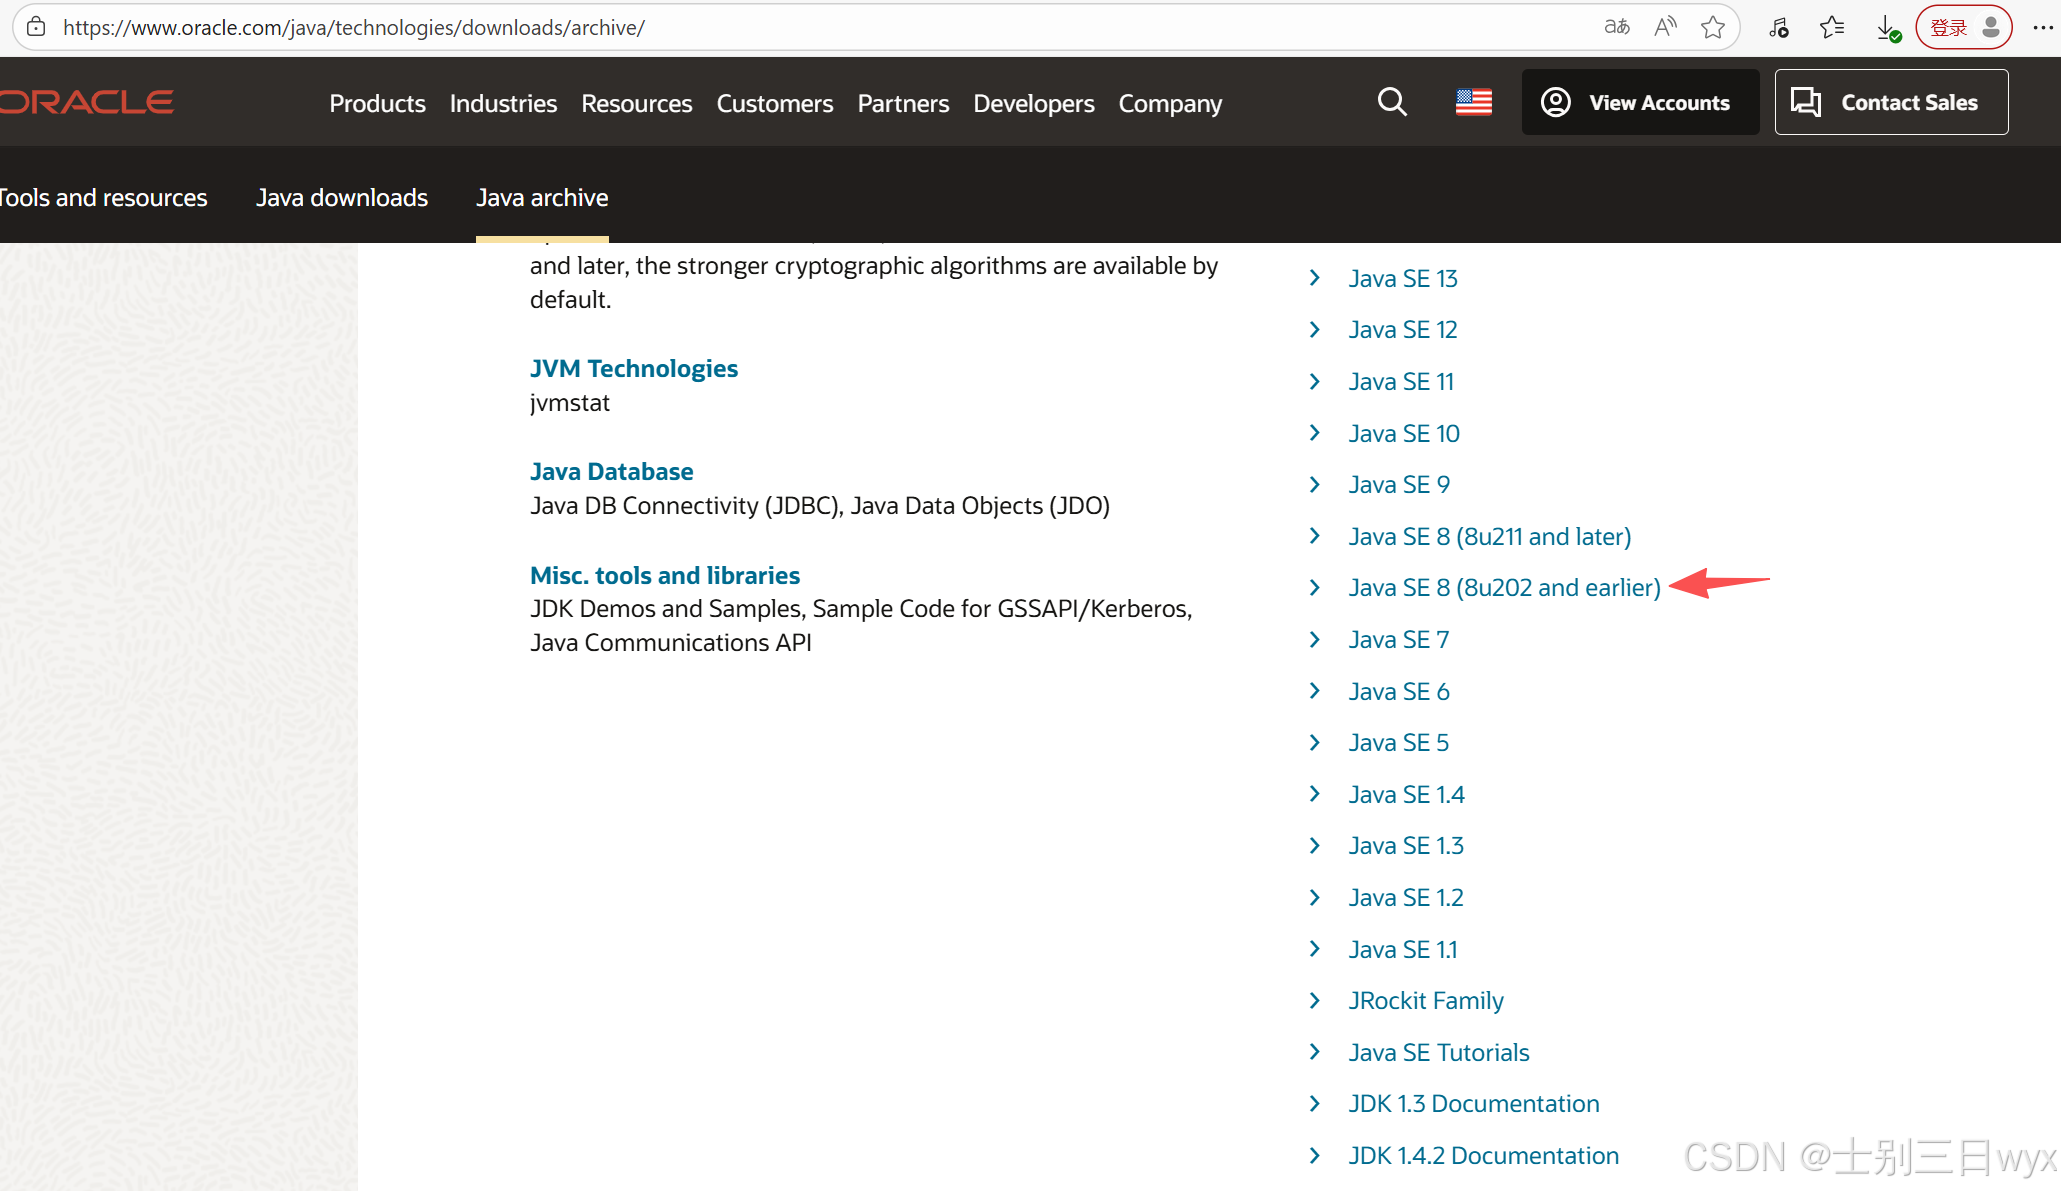This screenshot has width=2061, height=1191.
Task: Switch to the Java downloads tab
Action: pos(341,197)
